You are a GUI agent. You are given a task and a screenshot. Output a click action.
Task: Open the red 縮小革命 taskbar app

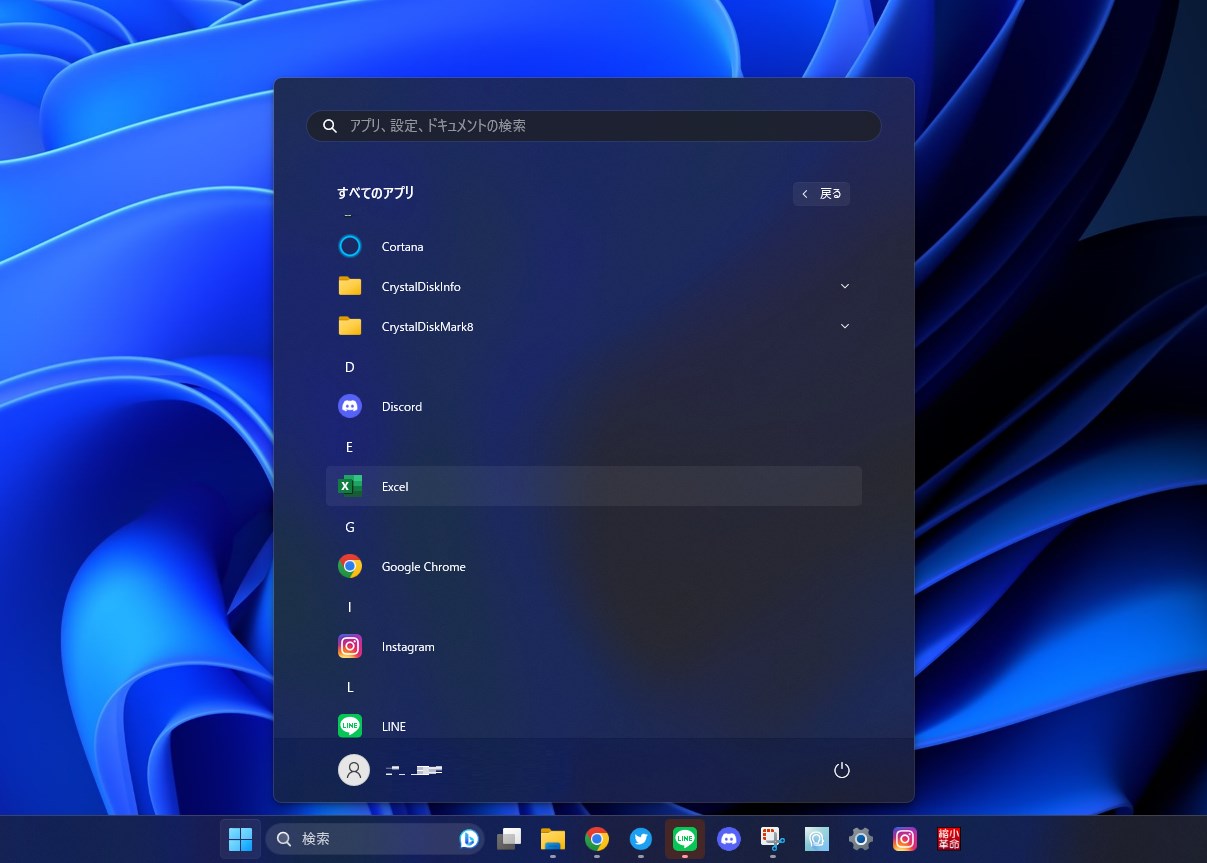click(x=949, y=839)
